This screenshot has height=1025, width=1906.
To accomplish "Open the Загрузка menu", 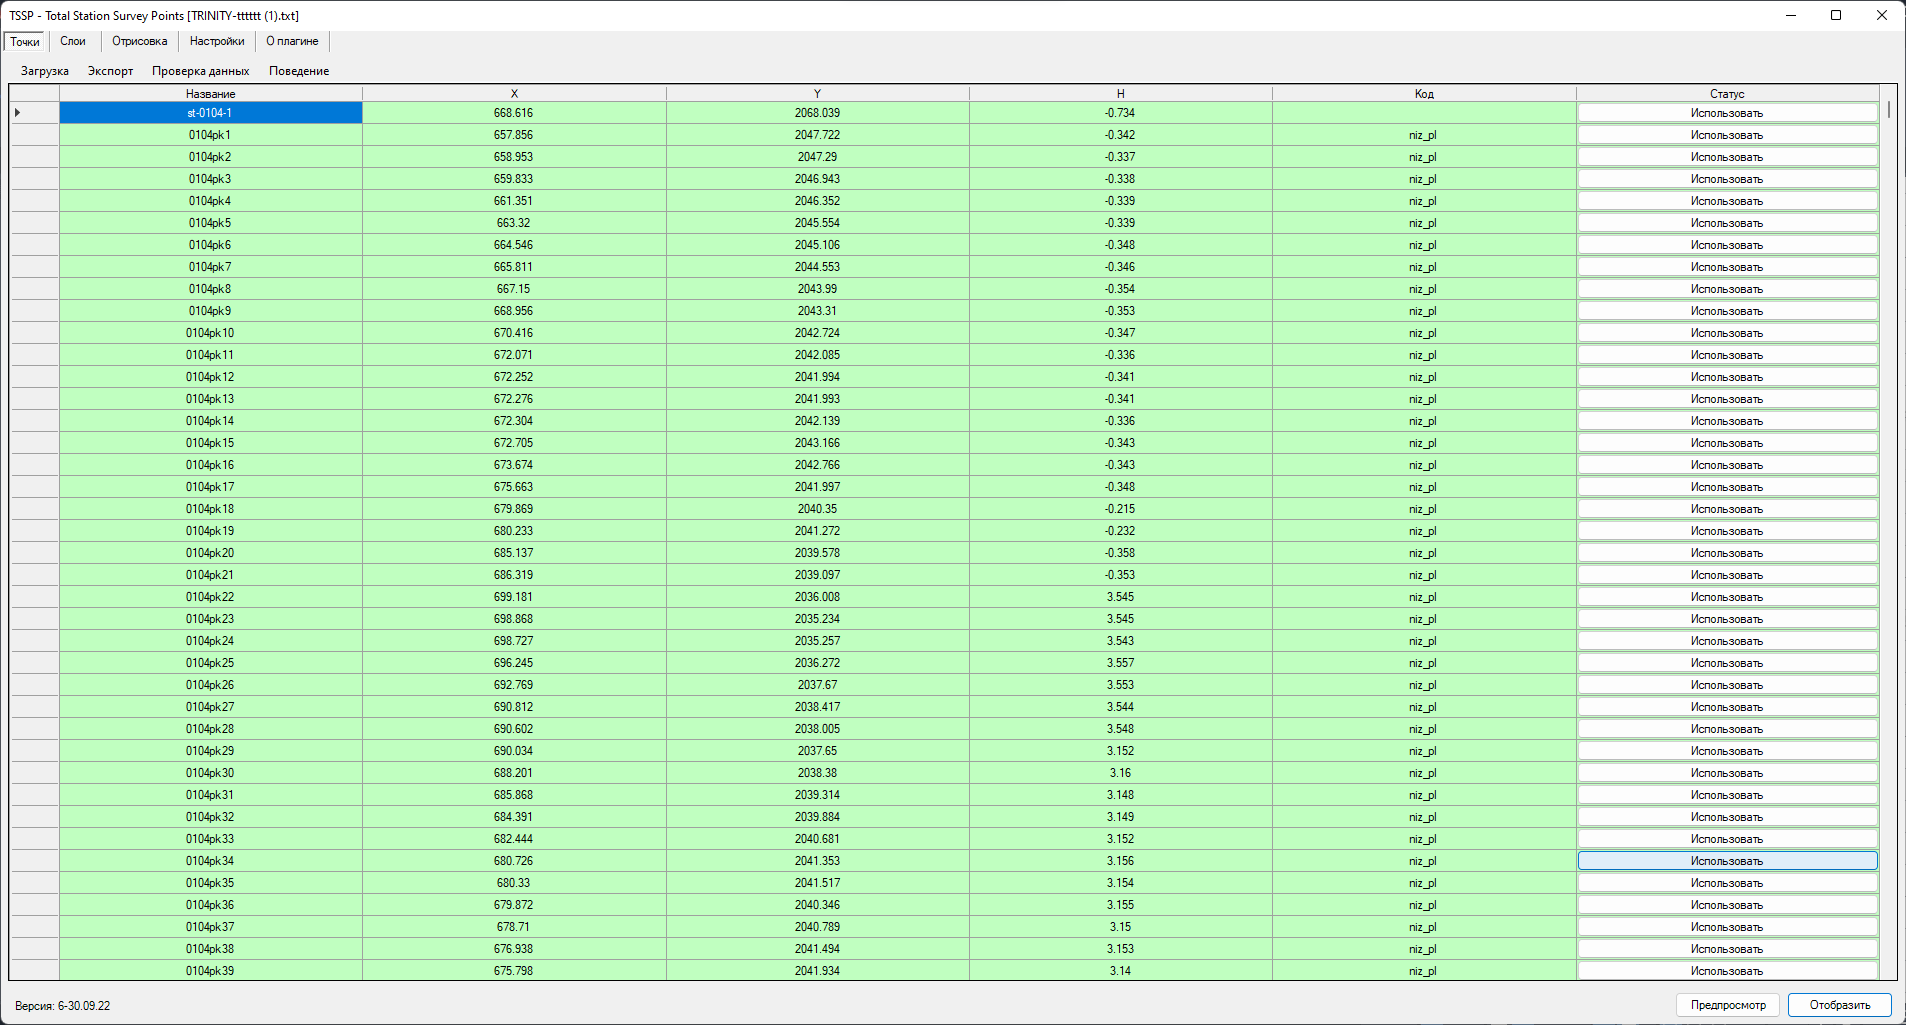I will click(45, 71).
